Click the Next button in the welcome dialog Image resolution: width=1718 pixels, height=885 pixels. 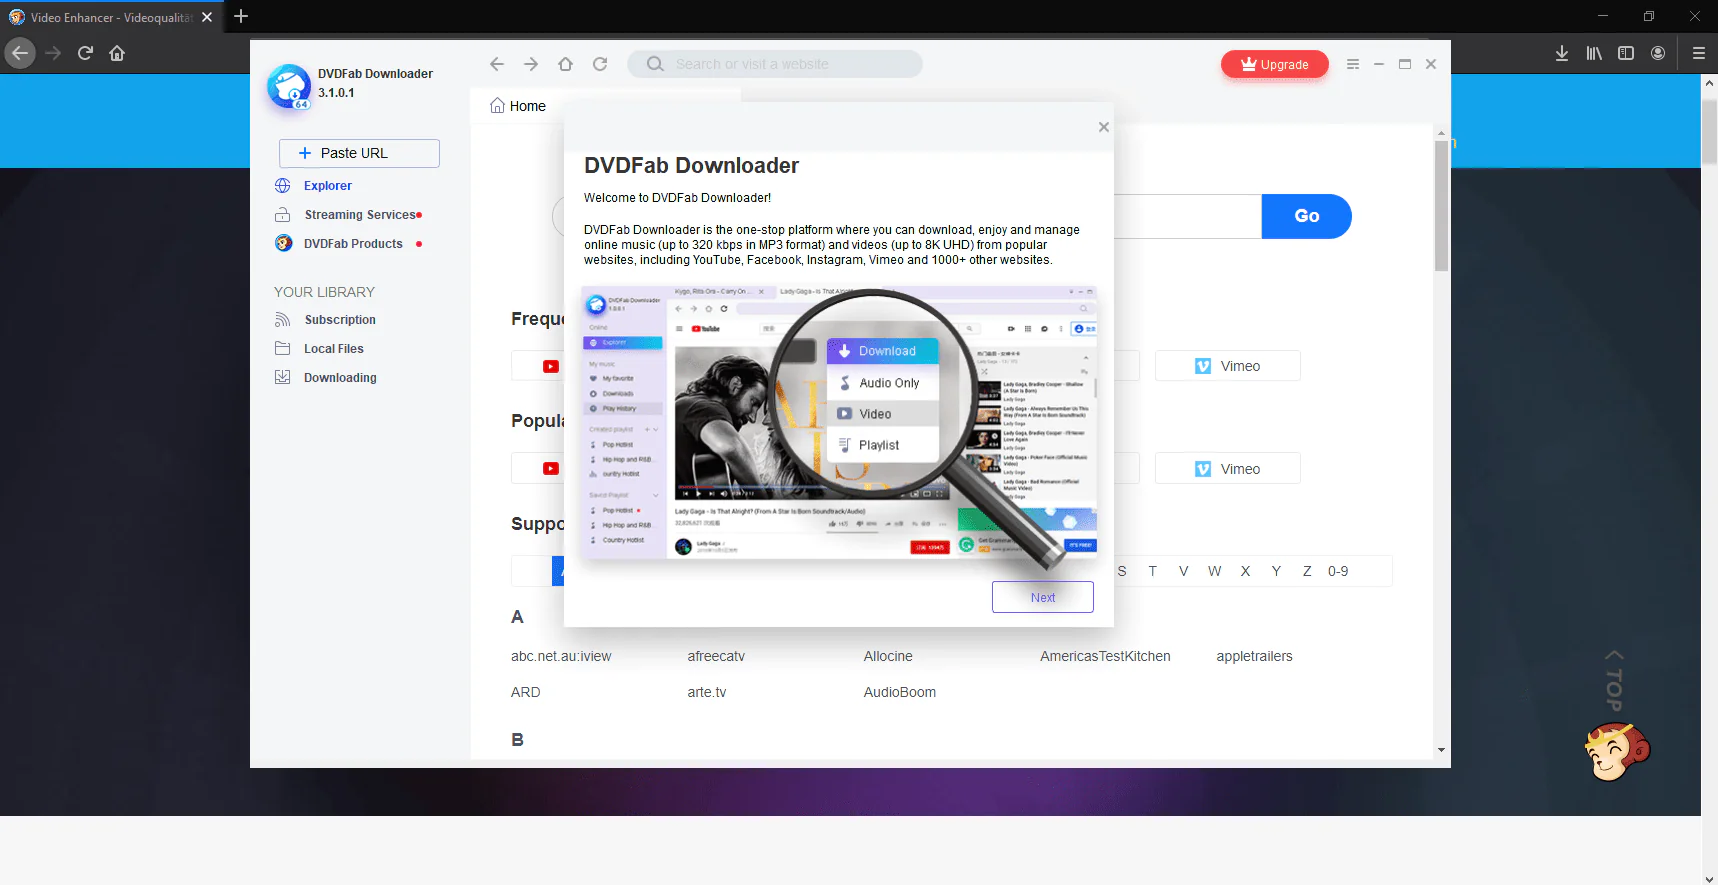click(1043, 597)
